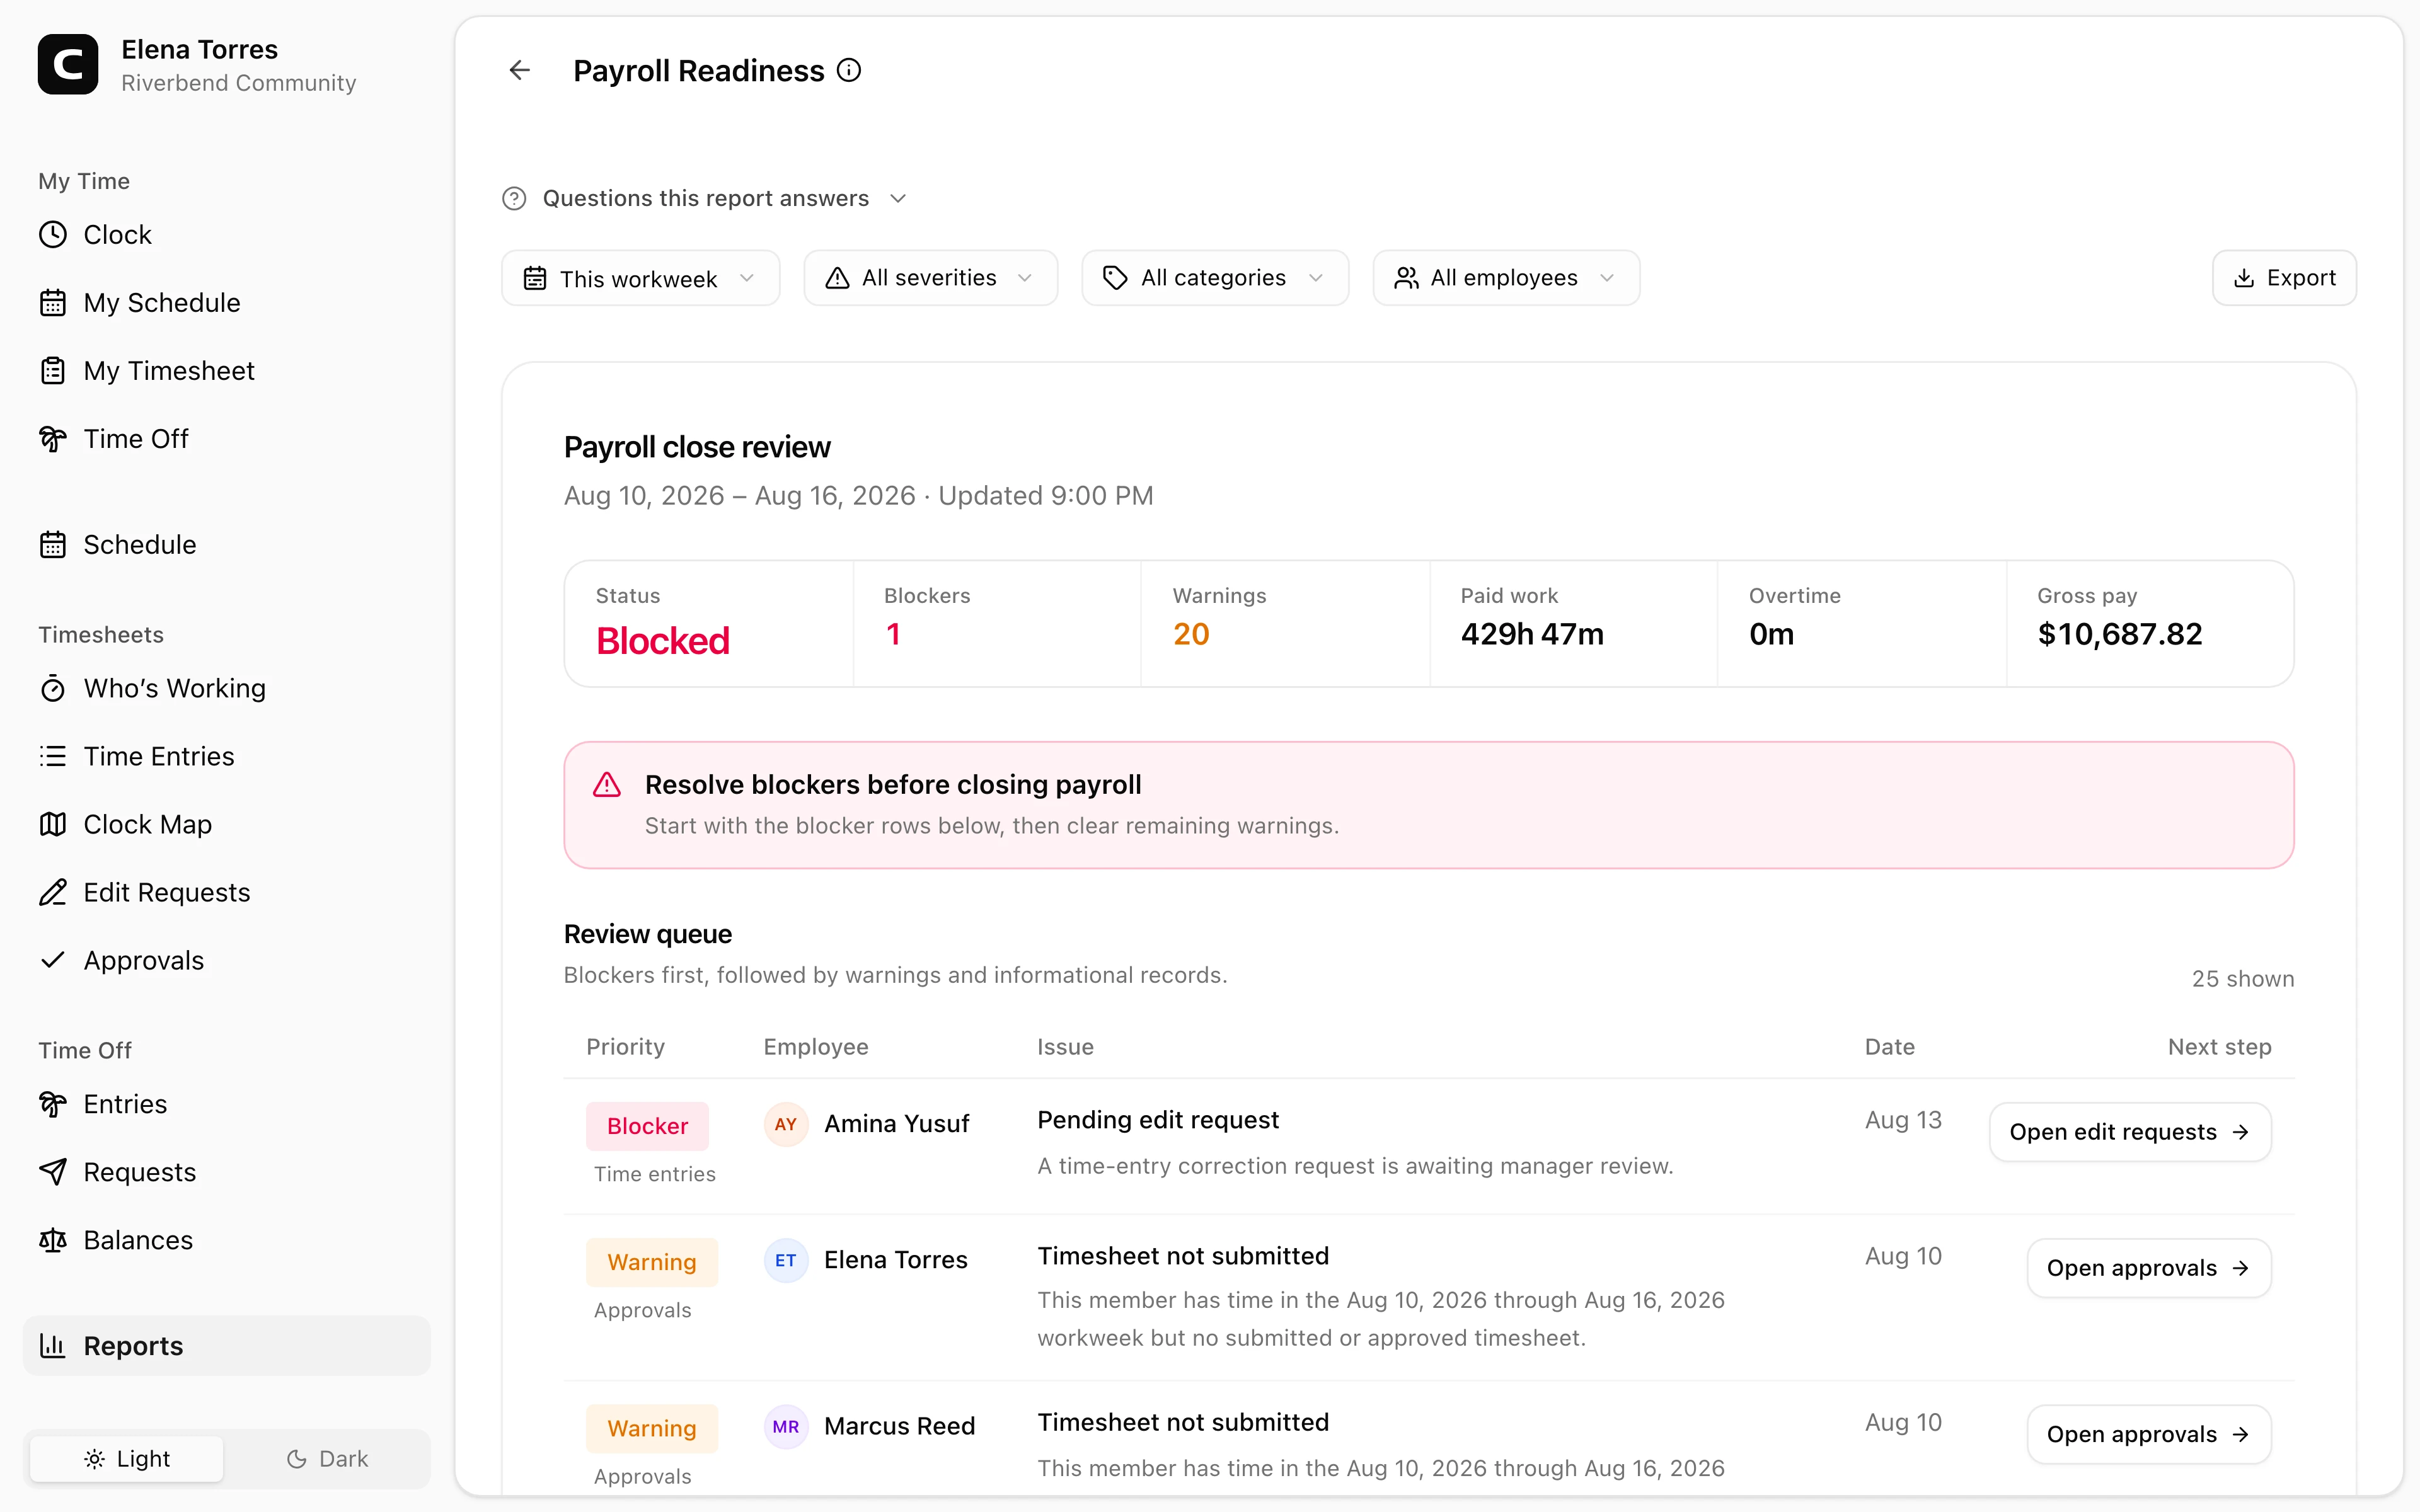Click the Time Entries list icon
Screen dimensions: 2420x1512
pyautogui.click(x=53, y=757)
